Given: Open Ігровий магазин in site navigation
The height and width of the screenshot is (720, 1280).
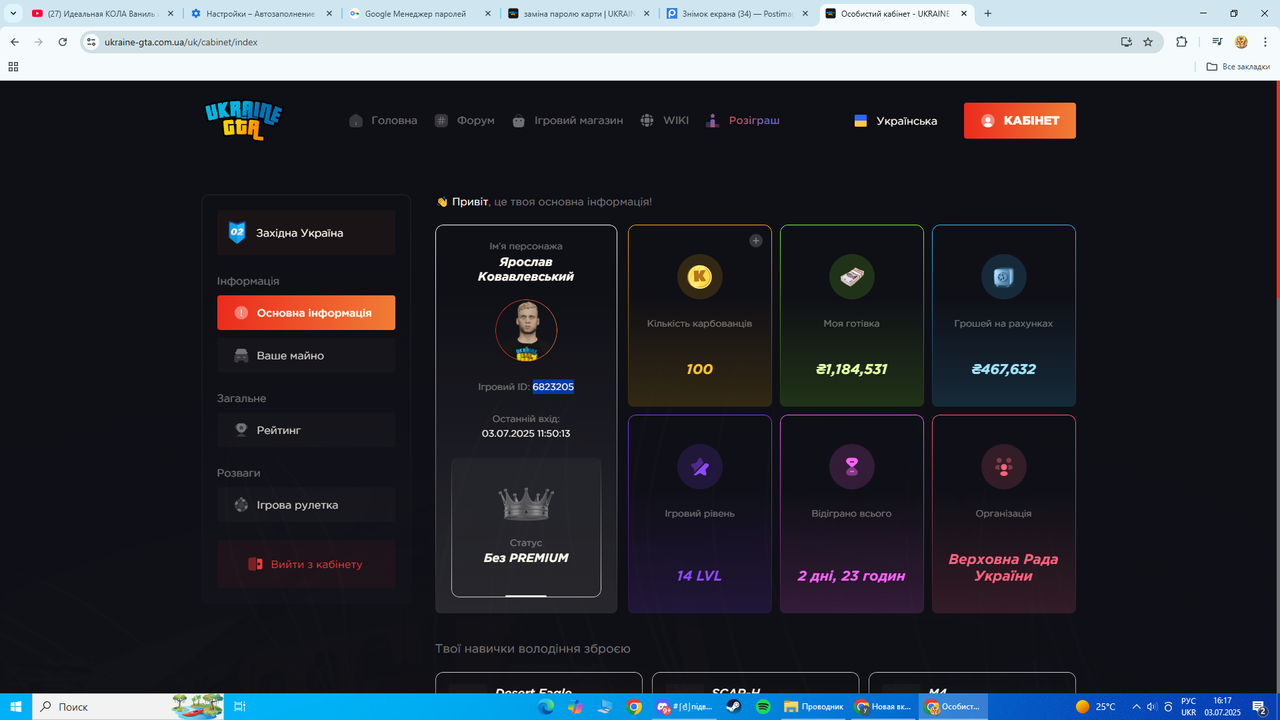Looking at the screenshot, I should (578, 121).
